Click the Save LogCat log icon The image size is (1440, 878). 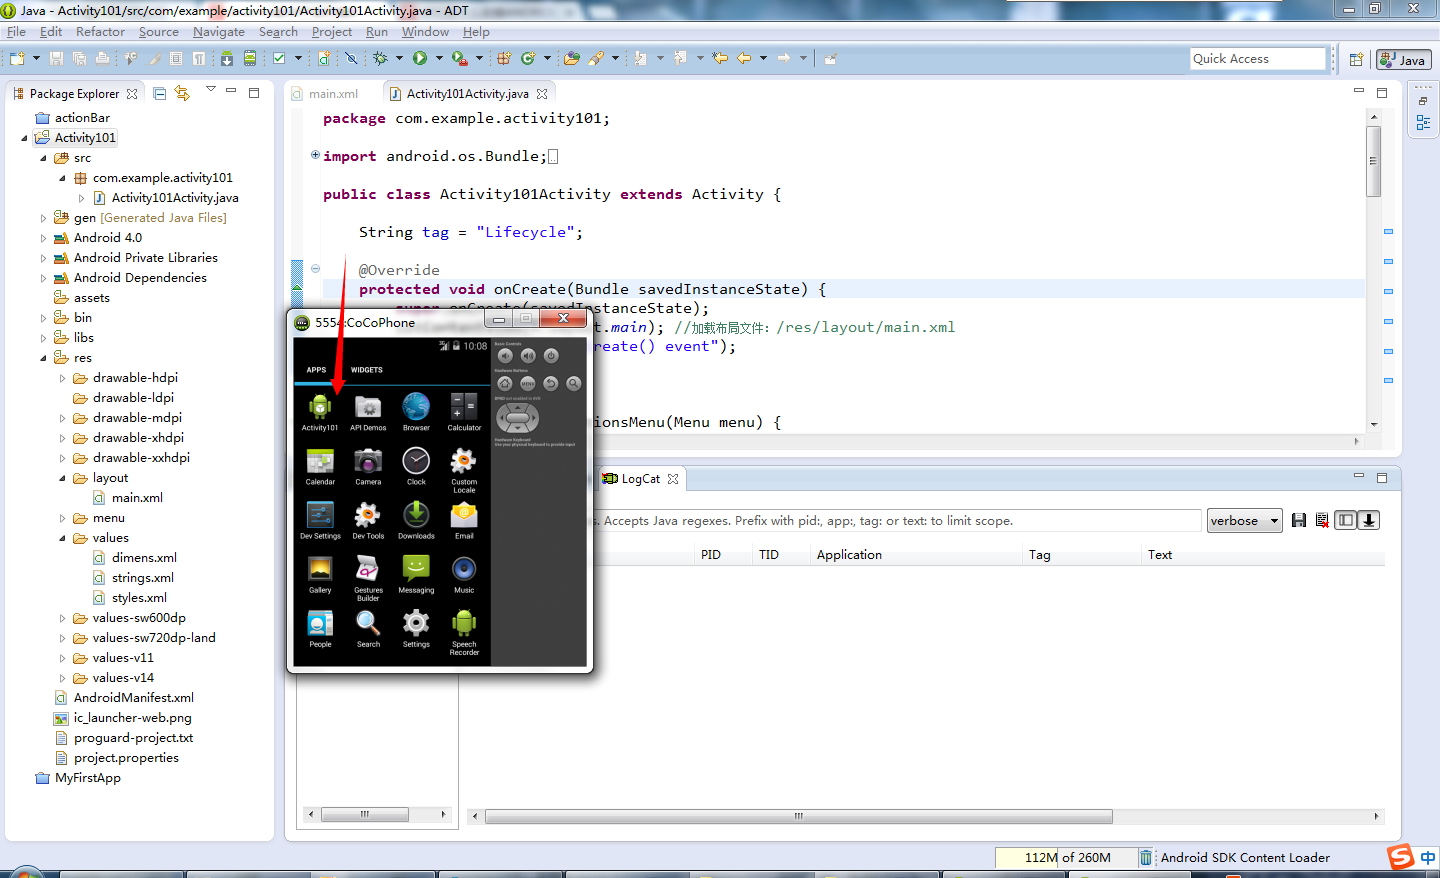[1299, 520]
